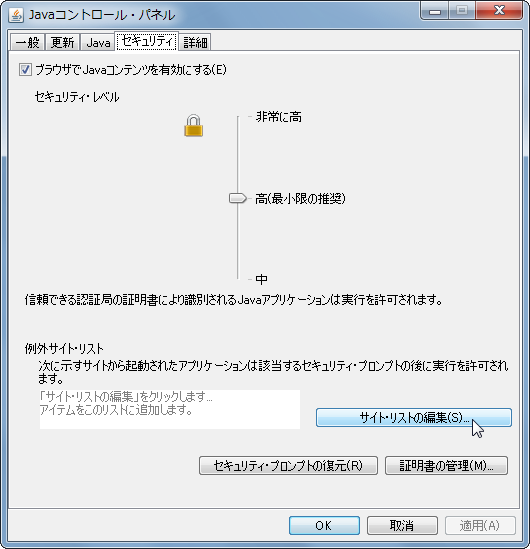Image resolution: width=530 pixels, height=549 pixels.
Task: Click the exception site list box
Action: [170, 409]
